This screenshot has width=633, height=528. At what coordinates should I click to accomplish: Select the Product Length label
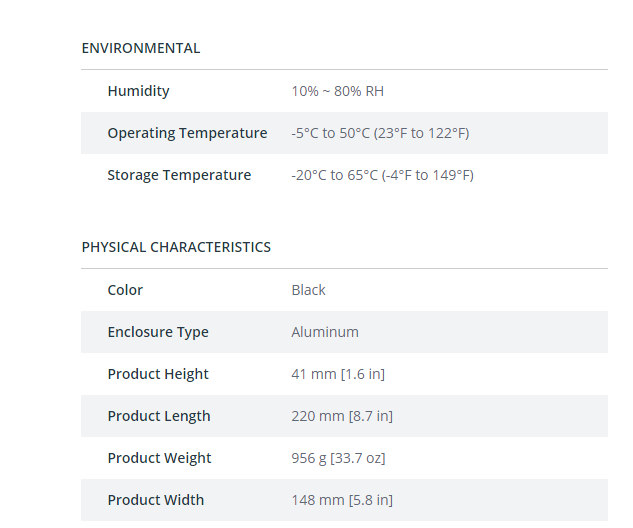(159, 416)
